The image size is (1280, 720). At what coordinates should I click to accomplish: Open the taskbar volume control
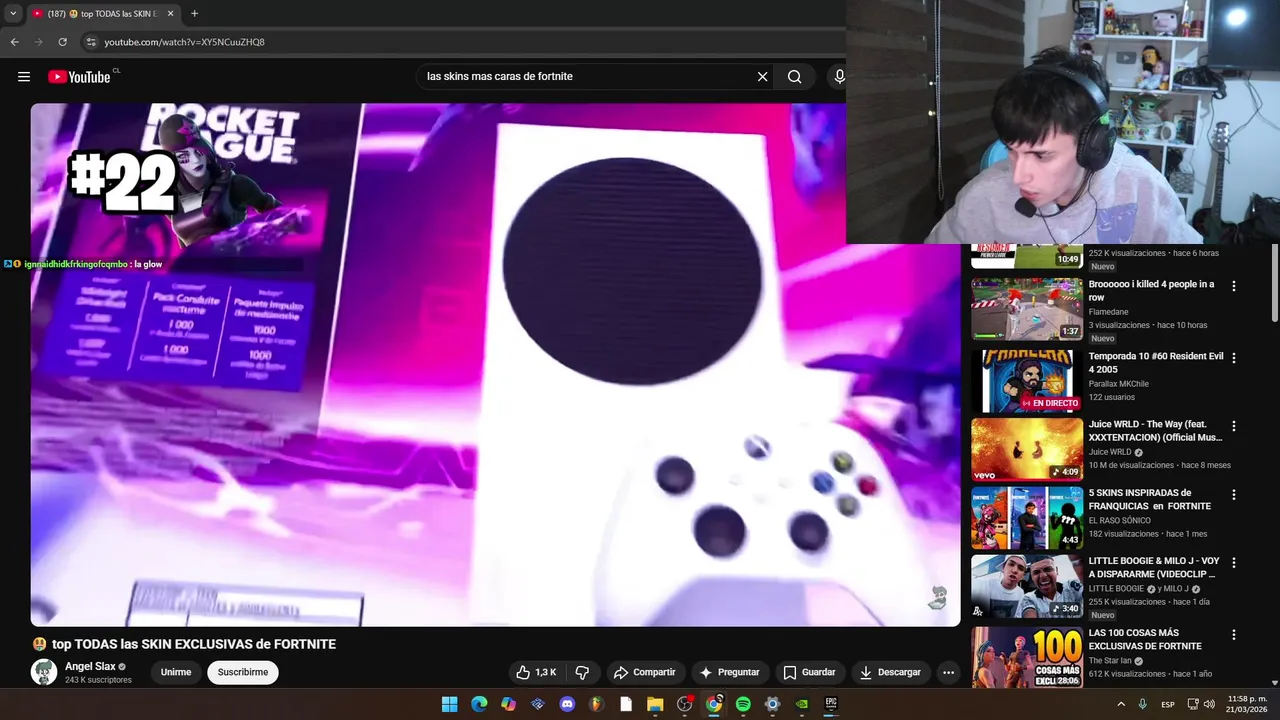pyautogui.click(x=1210, y=704)
